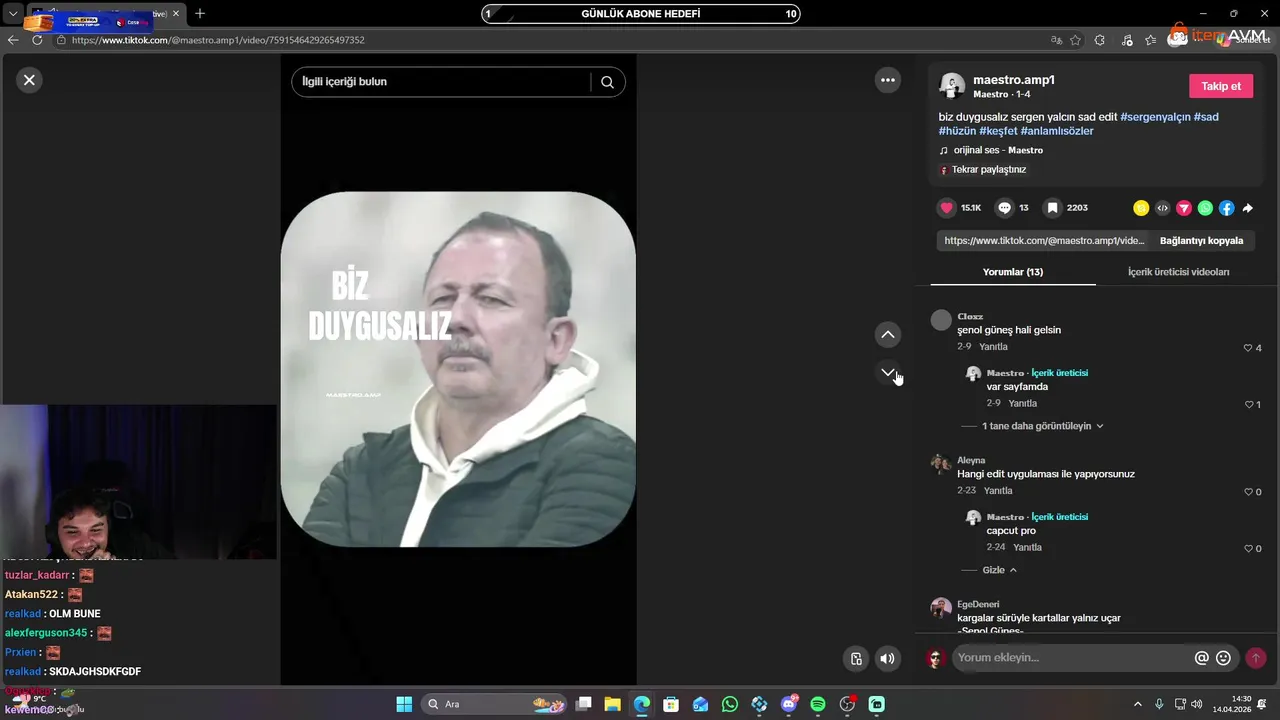Screen dimensions: 1280x720
Task: Open hashtag #sad
Action: click(1206, 117)
